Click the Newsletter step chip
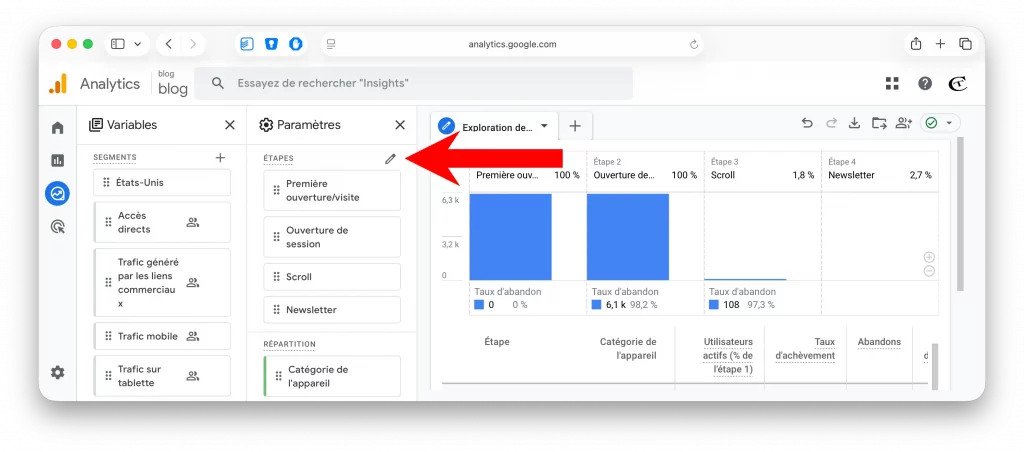The image size is (1024, 452). pos(332,310)
